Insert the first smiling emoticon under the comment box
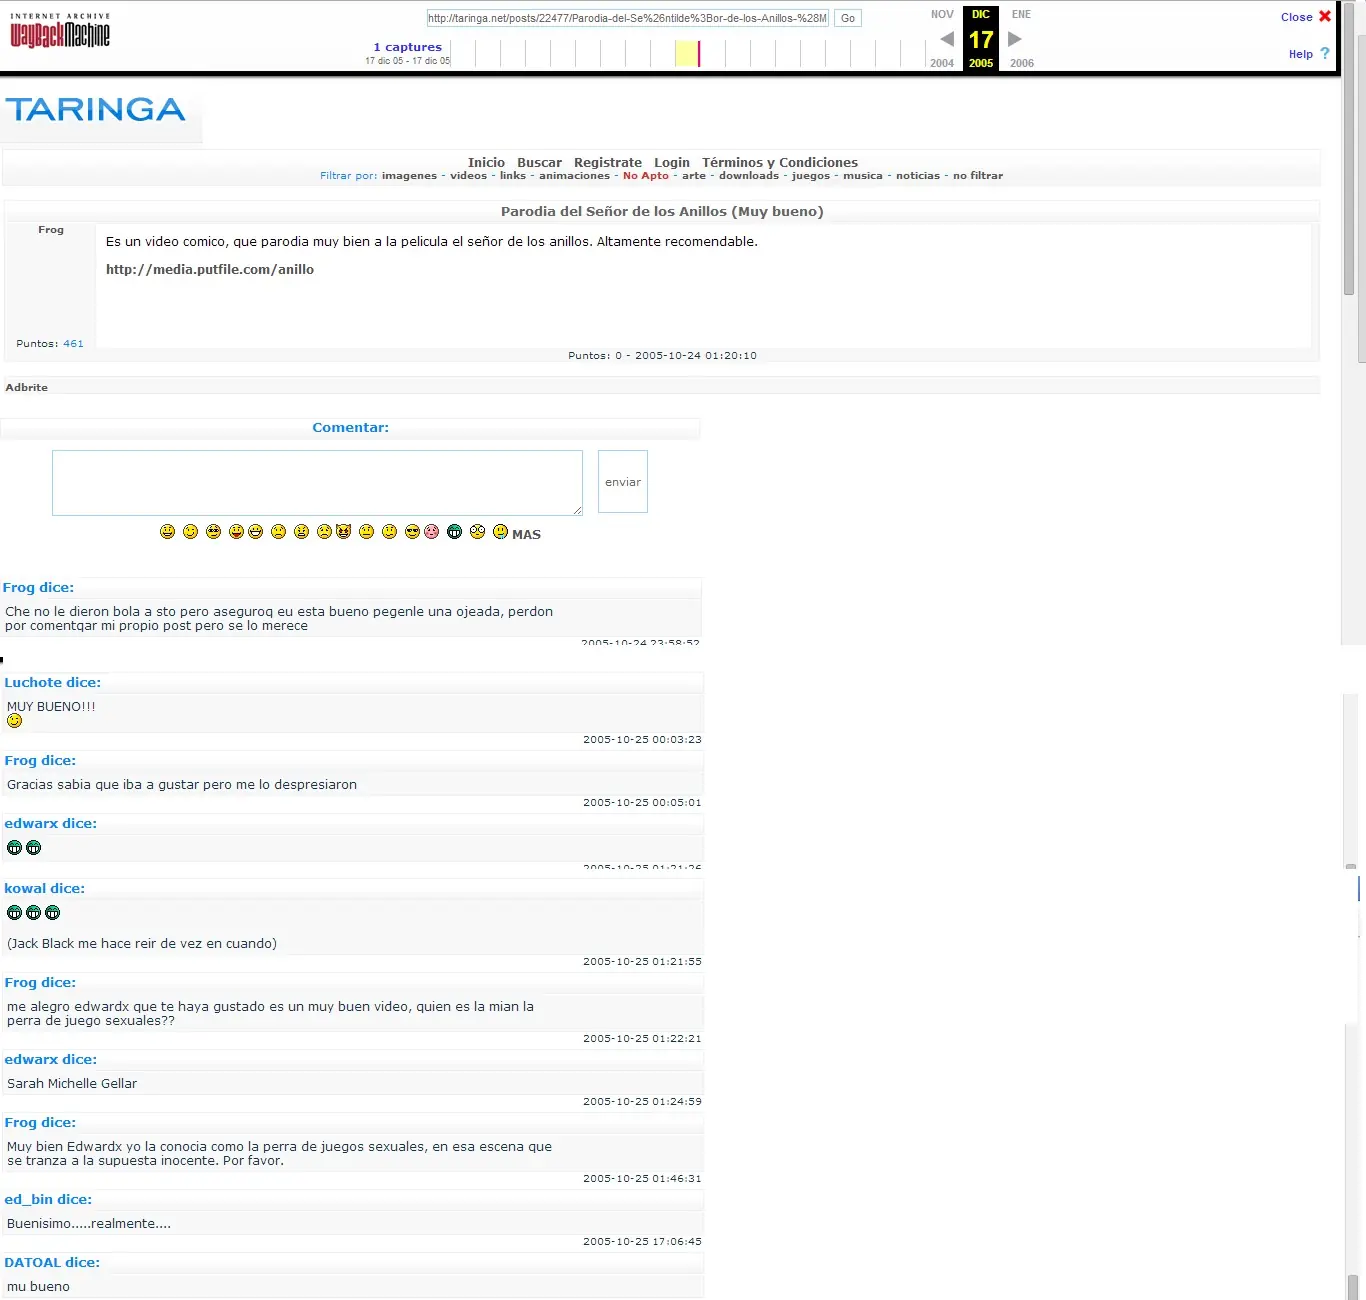1366x1300 pixels. point(167,532)
